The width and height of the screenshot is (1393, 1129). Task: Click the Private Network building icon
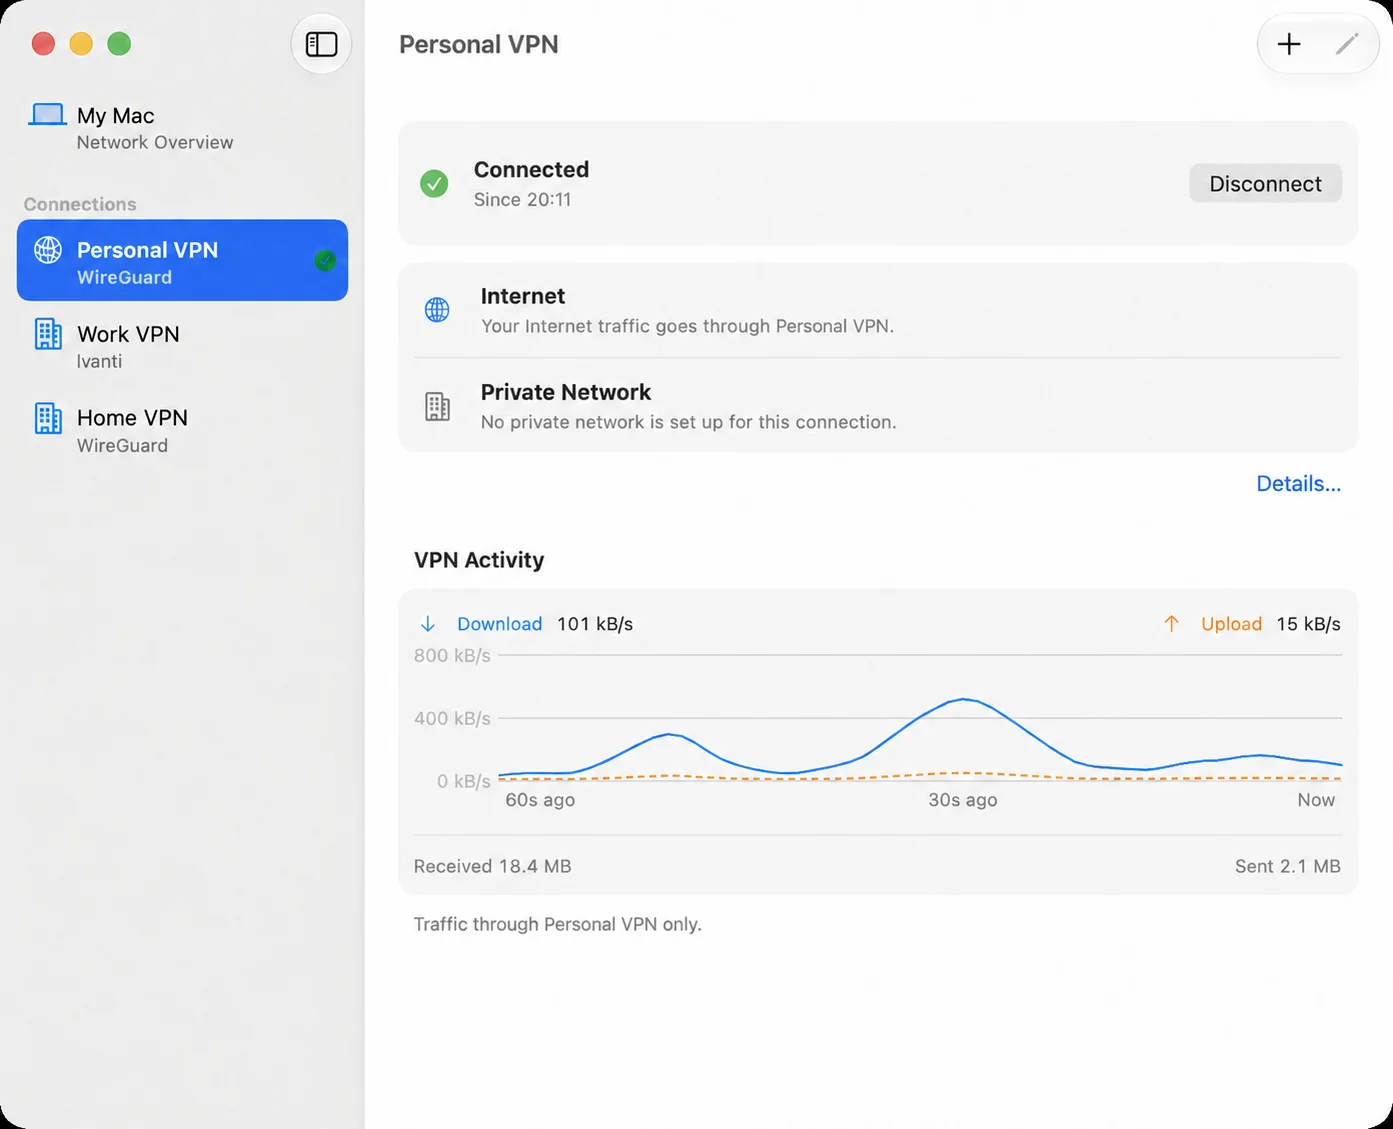click(x=437, y=406)
